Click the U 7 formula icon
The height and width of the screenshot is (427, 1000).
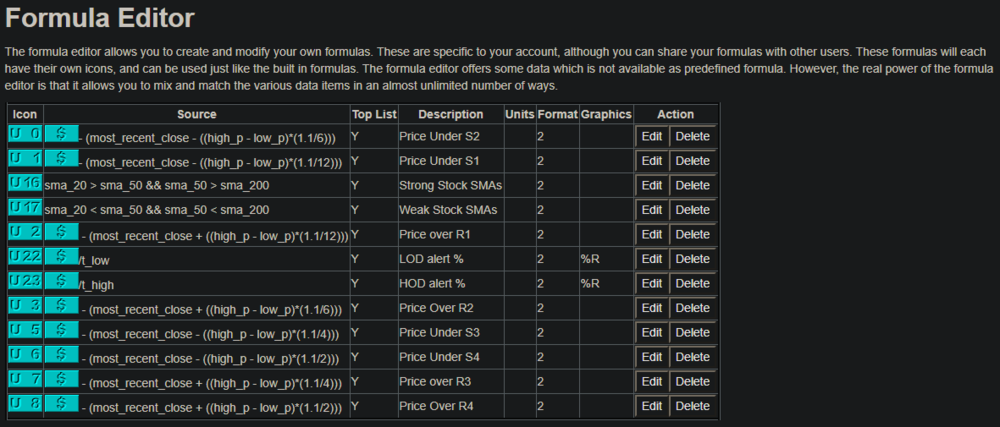pyautogui.click(x=25, y=379)
